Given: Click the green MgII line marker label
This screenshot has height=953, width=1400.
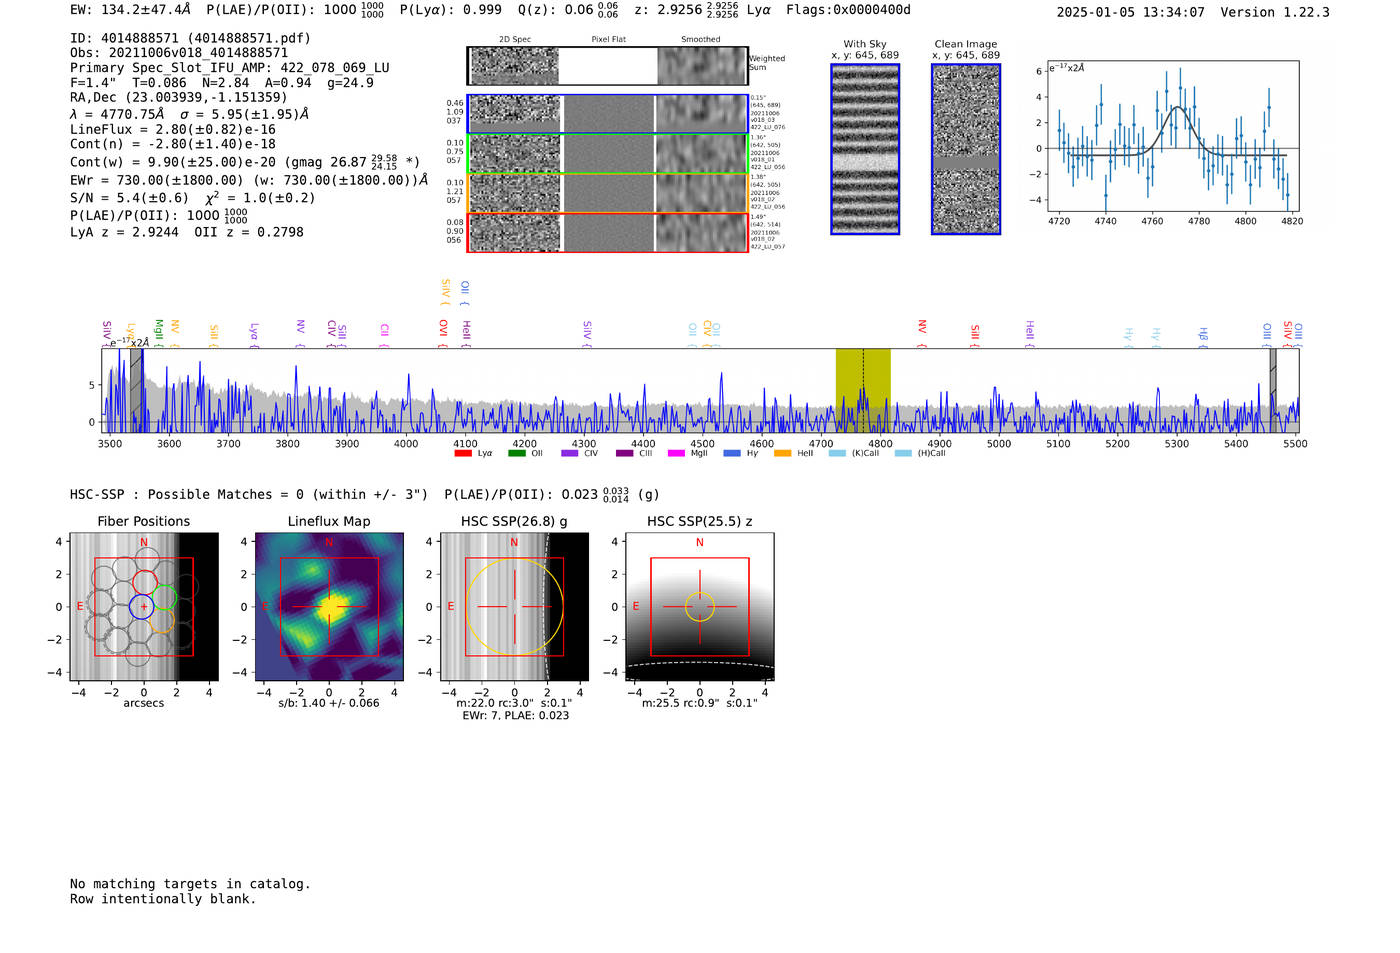Looking at the screenshot, I should (158, 331).
